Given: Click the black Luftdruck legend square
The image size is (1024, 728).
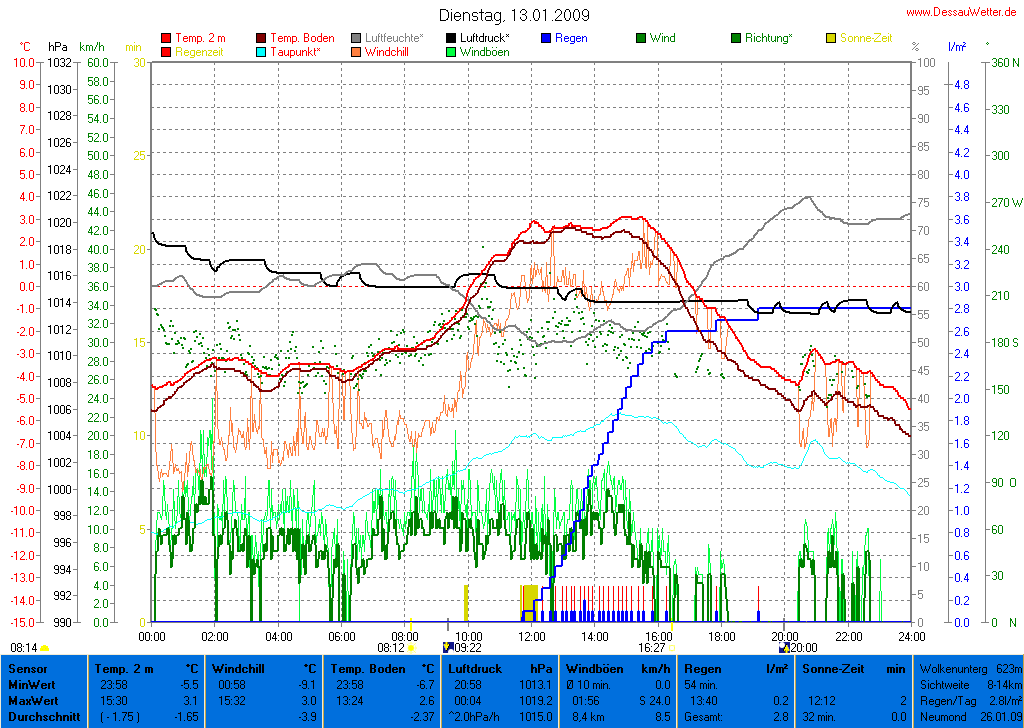Looking at the screenshot, I should tap(452, 38).
